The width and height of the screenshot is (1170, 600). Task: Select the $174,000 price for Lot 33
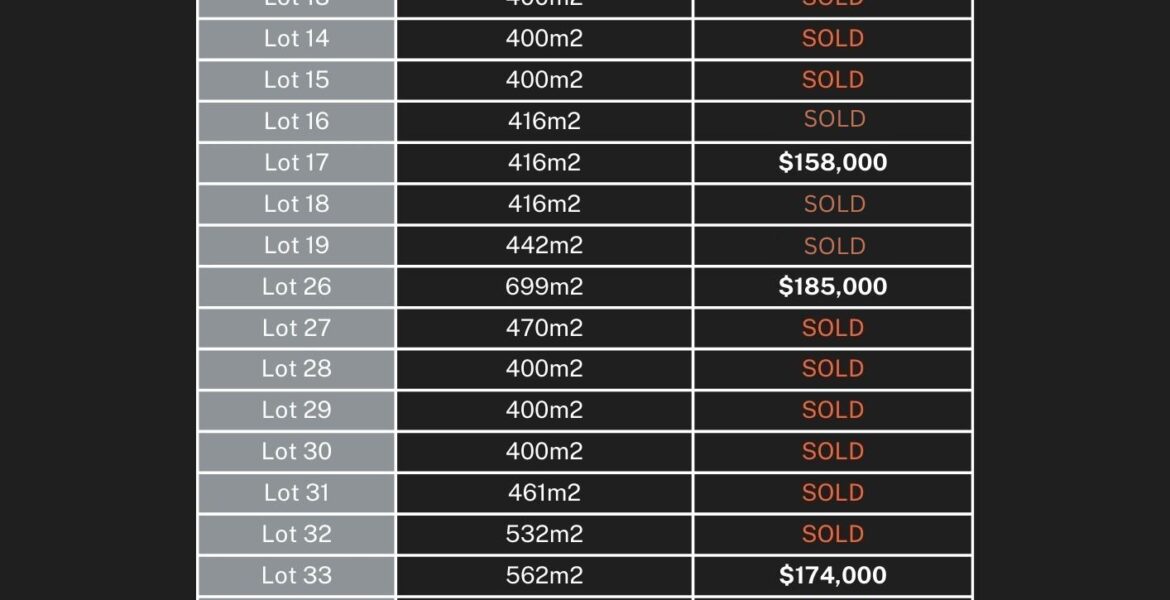click(832, 575)
